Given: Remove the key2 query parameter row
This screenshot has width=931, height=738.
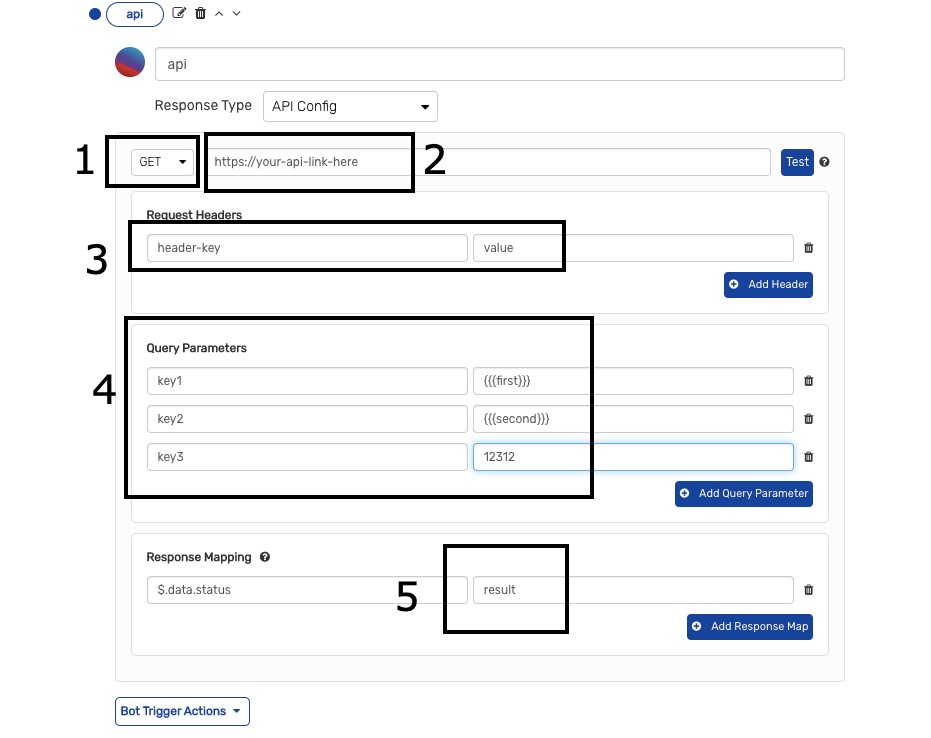Looking at the screenshot, I should (809, 419).
